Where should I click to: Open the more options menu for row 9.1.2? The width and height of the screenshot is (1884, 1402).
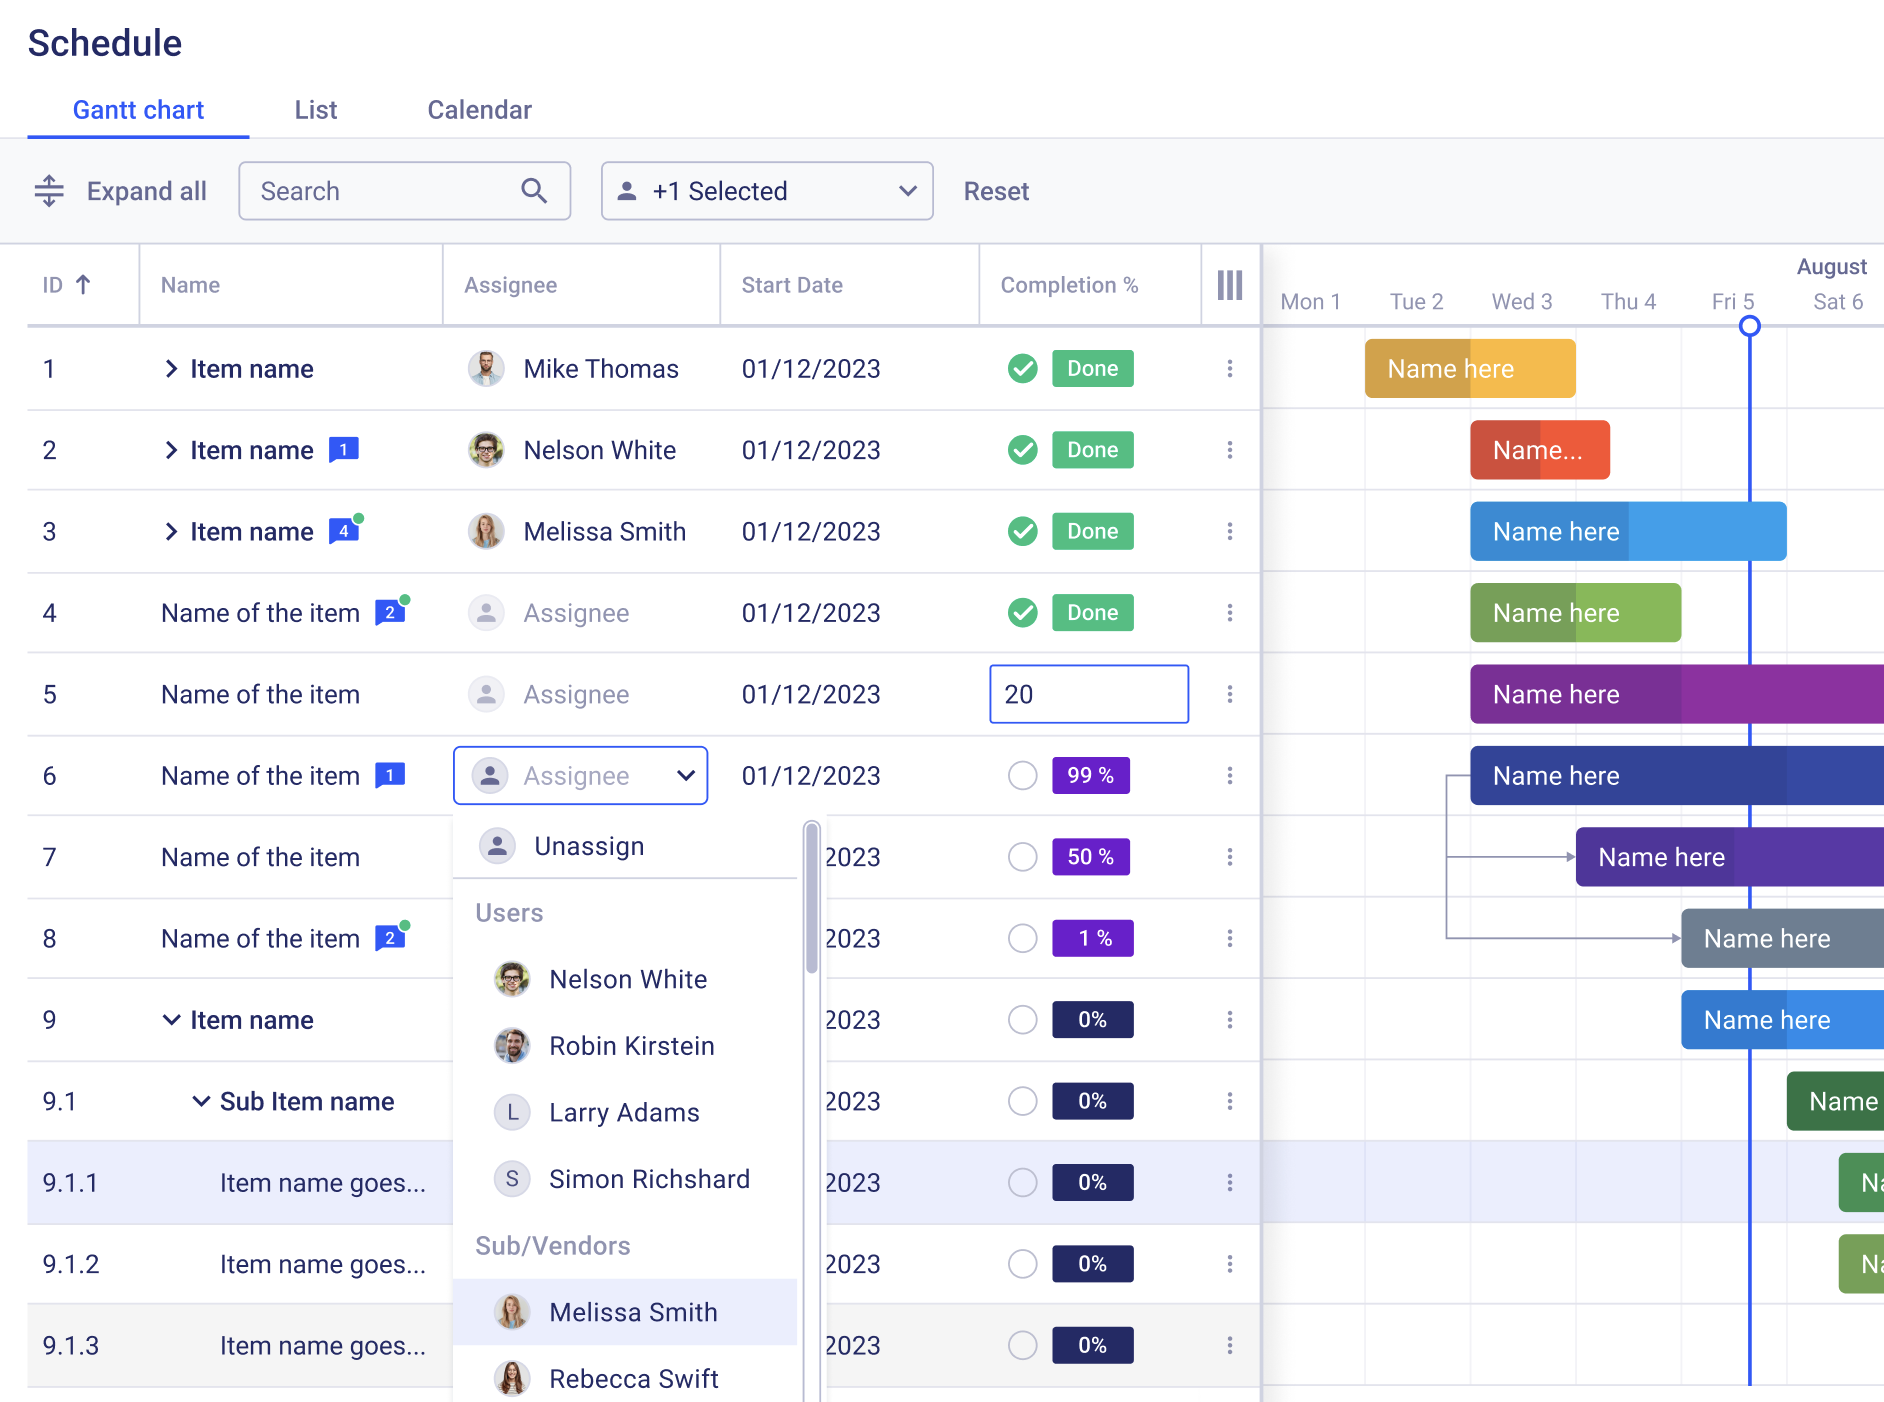pos(1230,1264)
